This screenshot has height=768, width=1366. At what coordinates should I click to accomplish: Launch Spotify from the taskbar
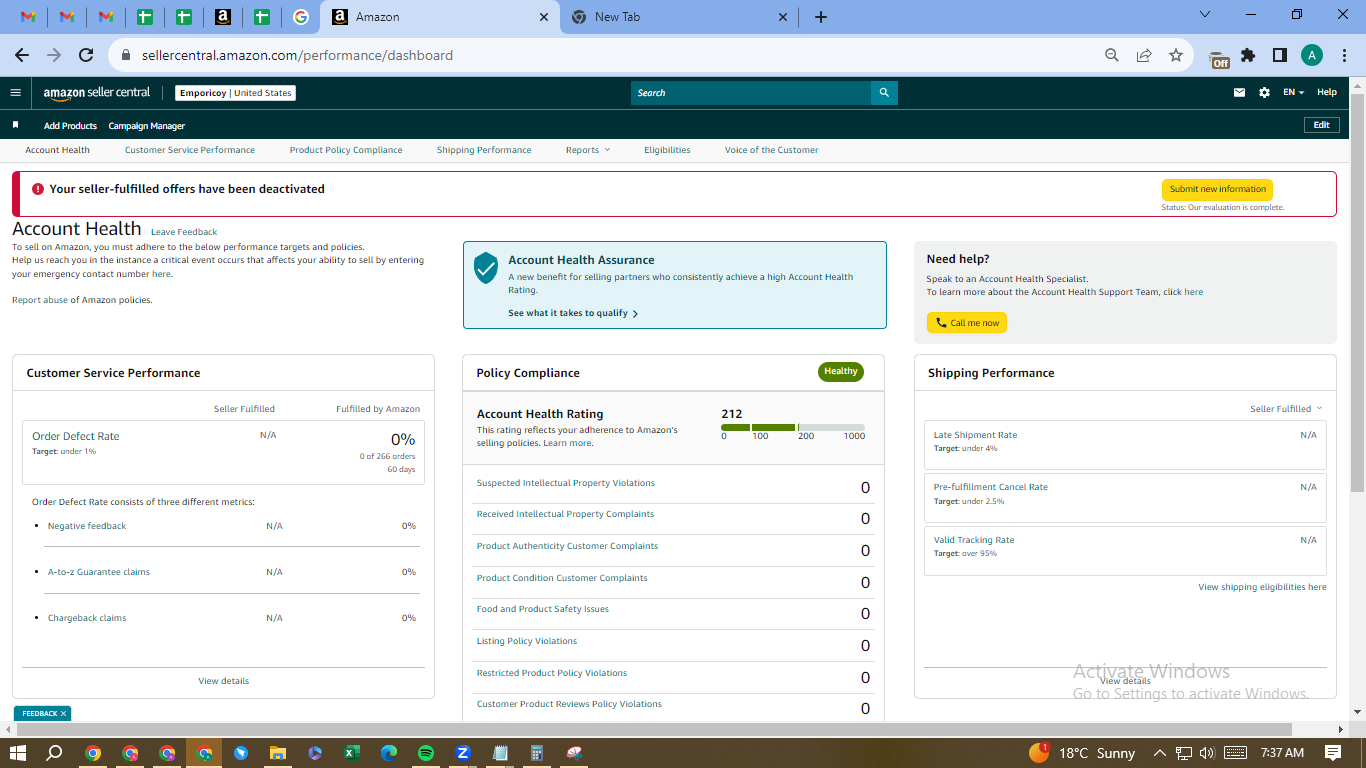(x=426, y=753)
